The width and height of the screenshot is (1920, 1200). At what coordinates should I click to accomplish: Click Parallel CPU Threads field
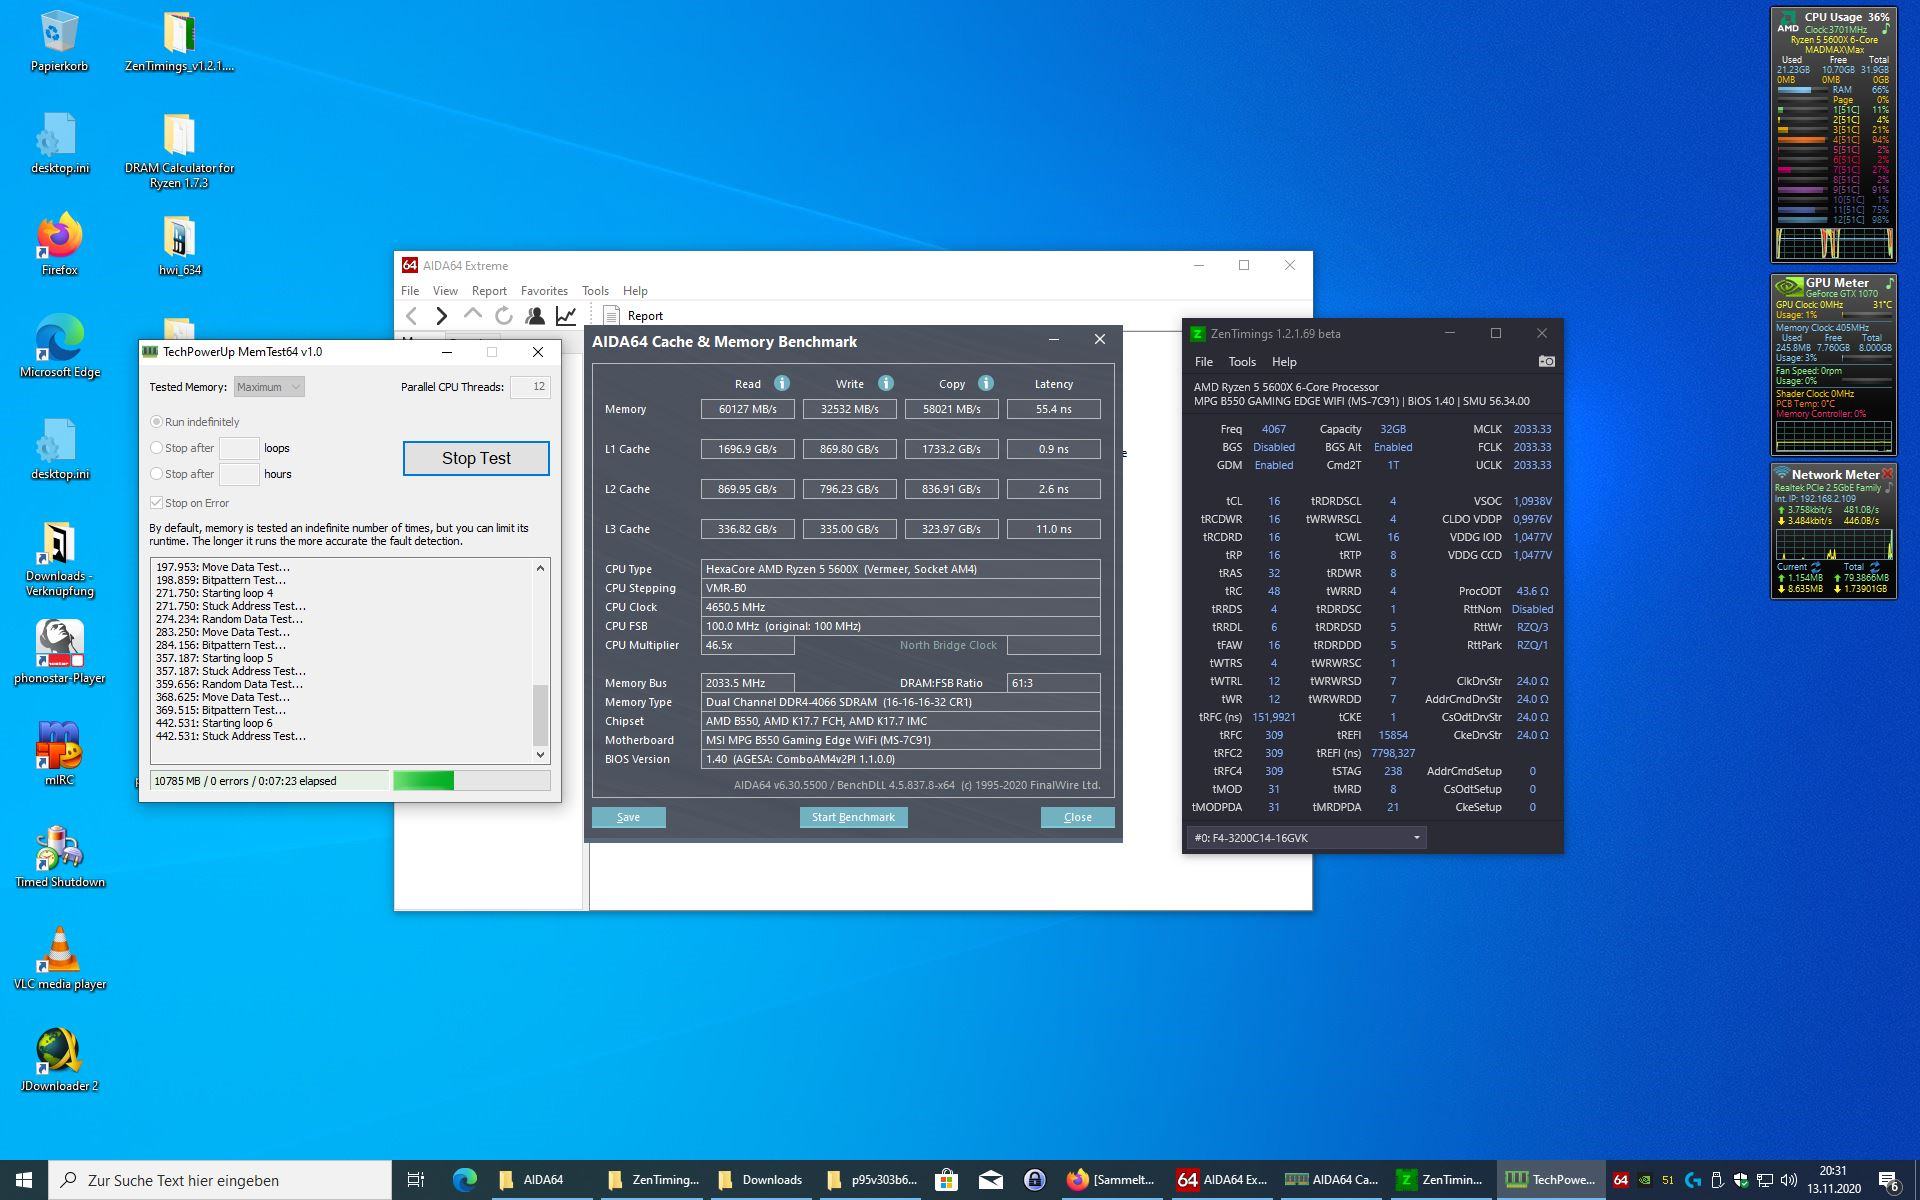coord(530,387)
